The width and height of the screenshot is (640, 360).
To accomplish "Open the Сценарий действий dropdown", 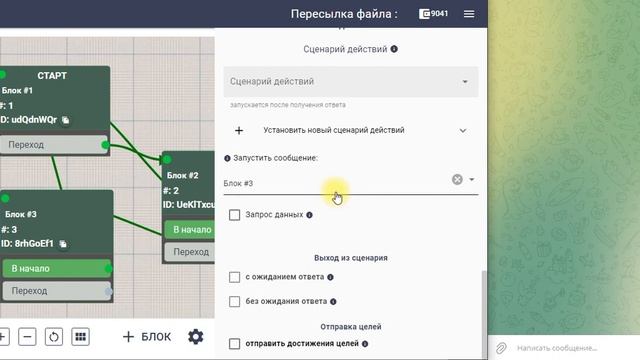I will (351, 82).
